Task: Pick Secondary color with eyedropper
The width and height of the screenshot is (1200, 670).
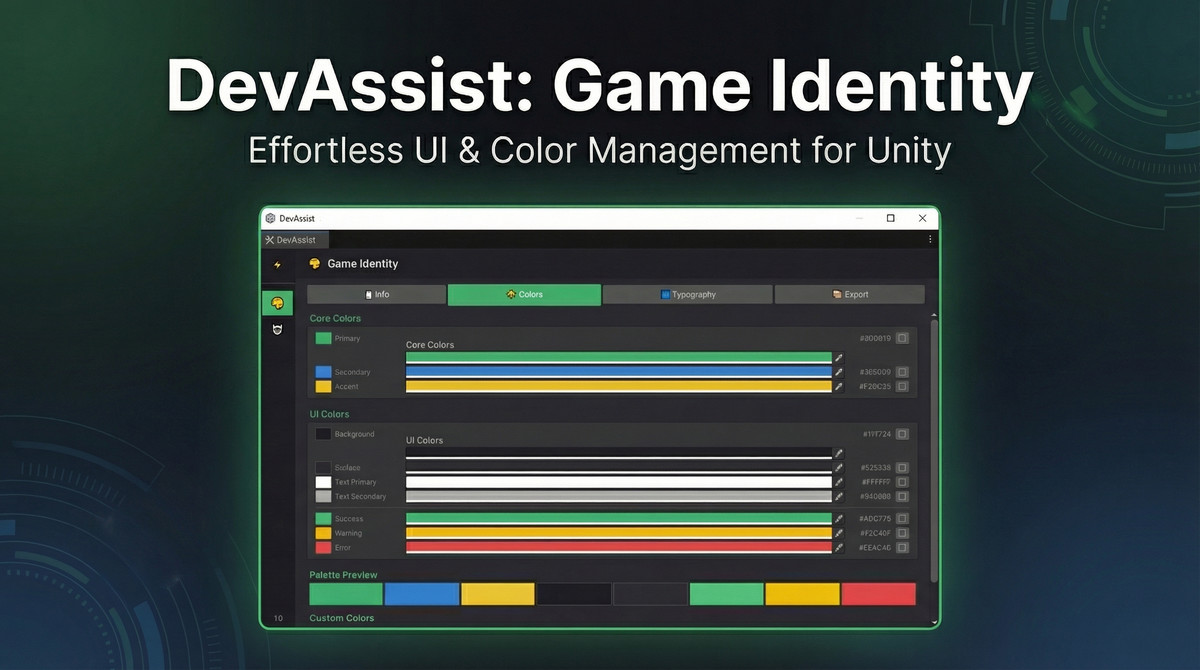Action: [839, 372]
